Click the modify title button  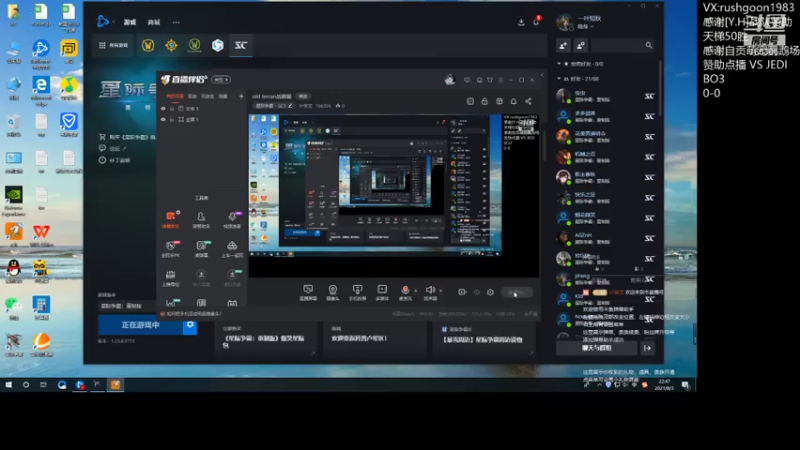(x=303, y=96)
